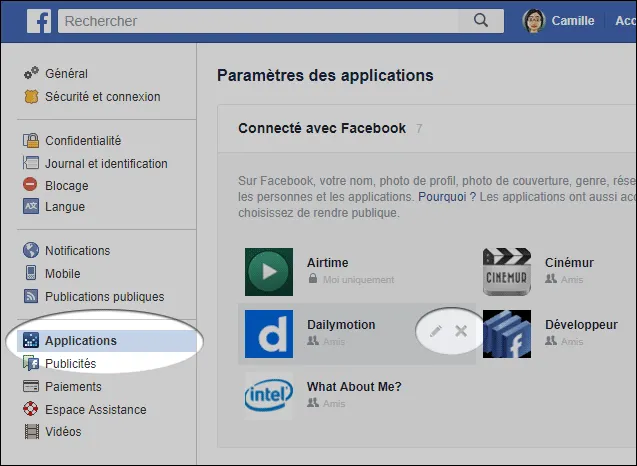Click the Langue icon

click(x=31, y=206)
